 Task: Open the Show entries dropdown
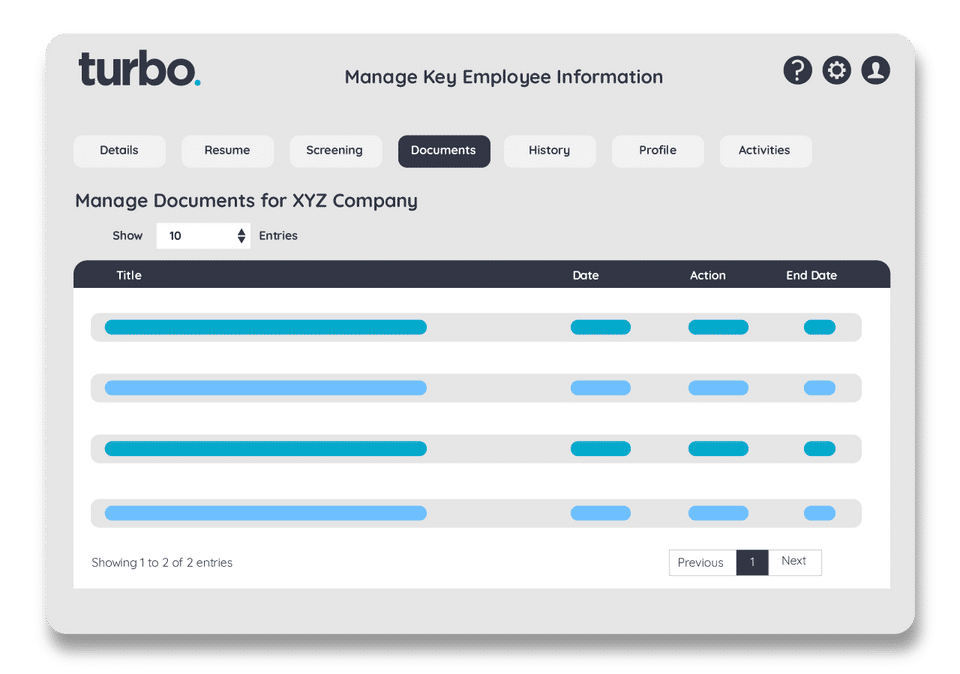click(203, 236)
